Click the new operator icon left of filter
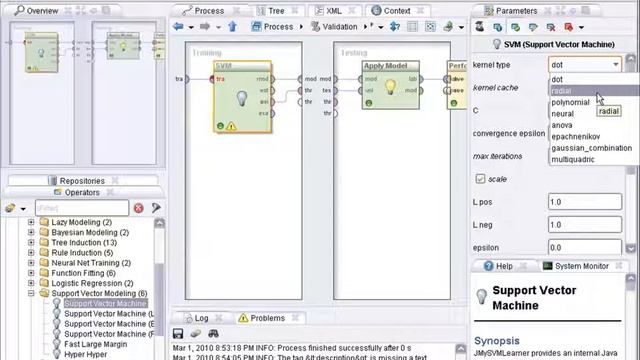 (10, 208)
